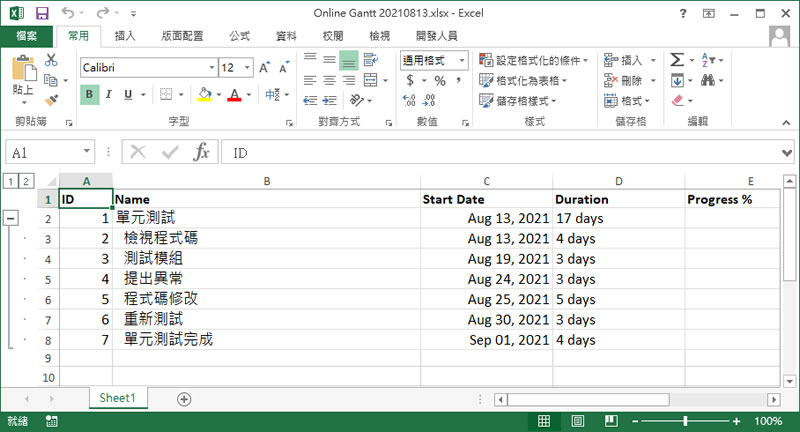The image size is (800, 432).
Task: Open Name Box A1 dropdown arrow
Action: pos(87,151)
